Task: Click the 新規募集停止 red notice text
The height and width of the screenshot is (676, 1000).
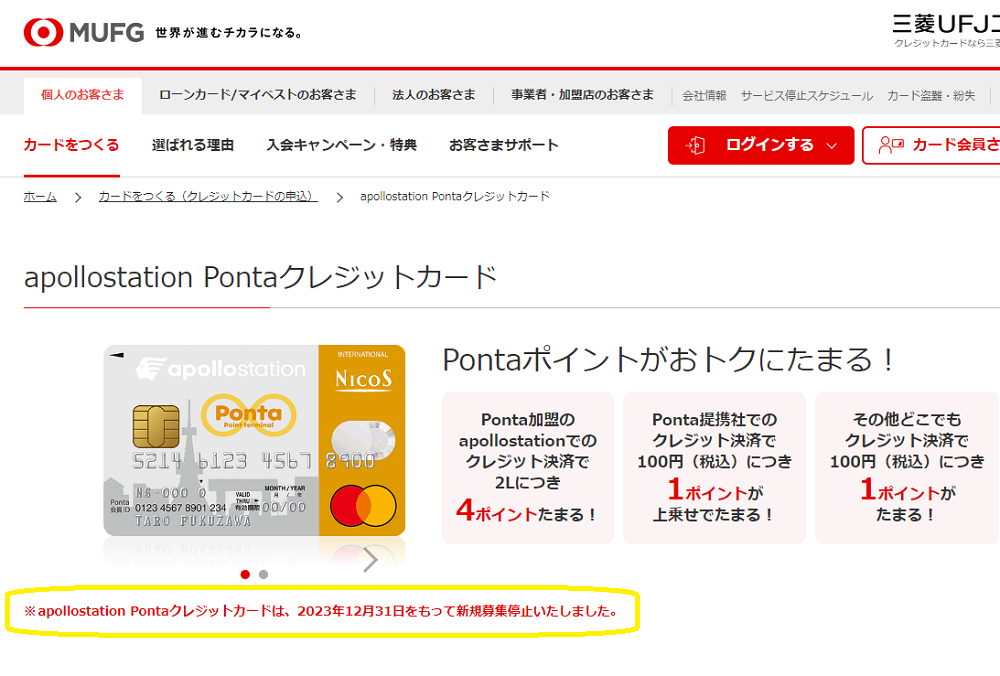Action: pyautogui.click(x=322, y=611)
